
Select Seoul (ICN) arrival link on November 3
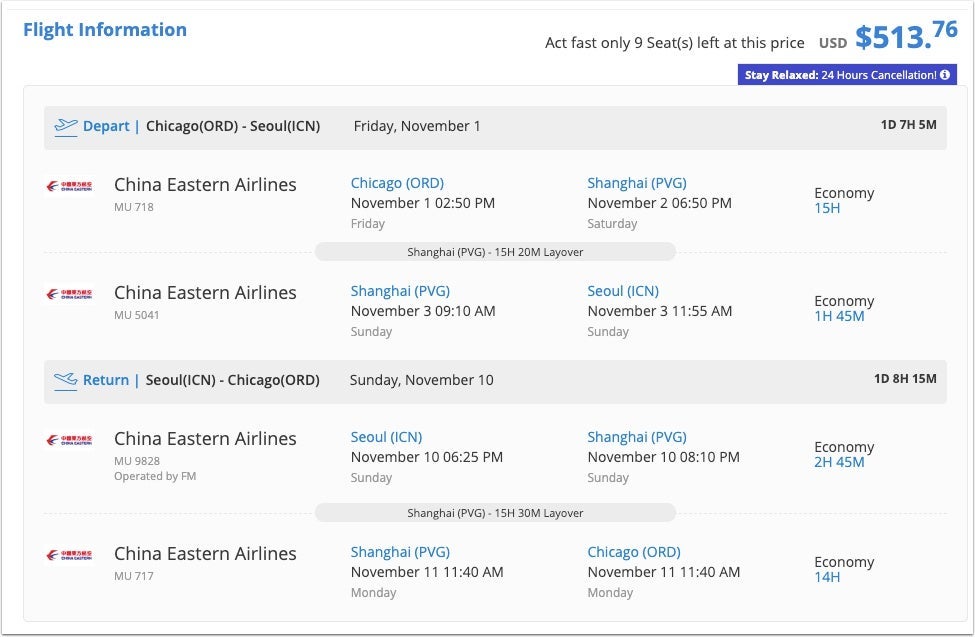point(623,291)
